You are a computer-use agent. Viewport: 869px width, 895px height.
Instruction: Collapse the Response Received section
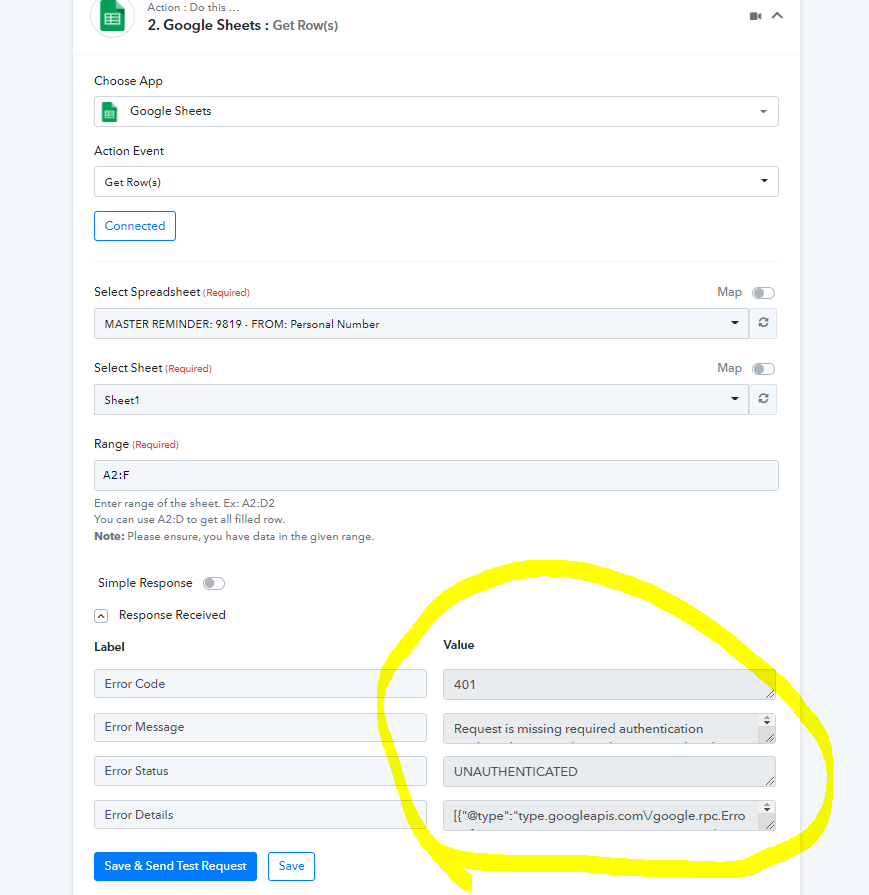tap(101, 616)
